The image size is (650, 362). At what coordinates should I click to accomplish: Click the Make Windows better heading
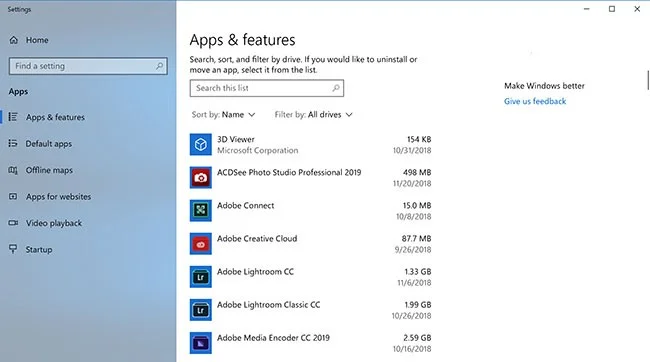coord(544,86)
